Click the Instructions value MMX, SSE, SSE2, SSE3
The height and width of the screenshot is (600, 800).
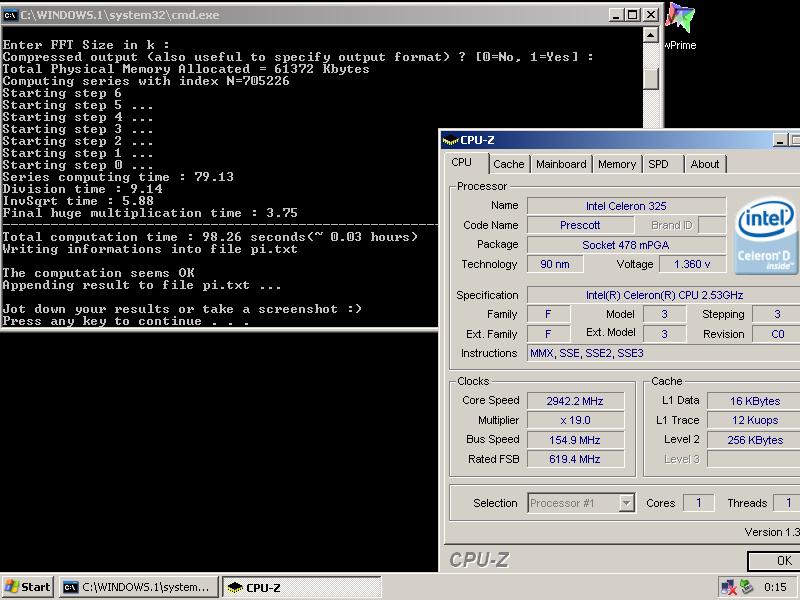coord(663,353)
